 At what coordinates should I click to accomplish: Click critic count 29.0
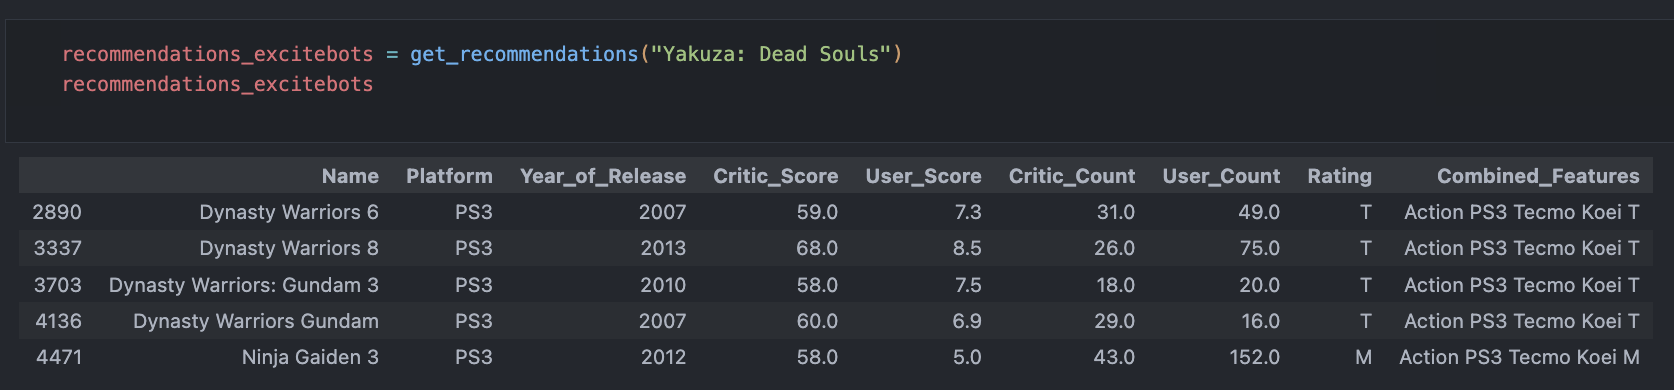(1114, 321)
